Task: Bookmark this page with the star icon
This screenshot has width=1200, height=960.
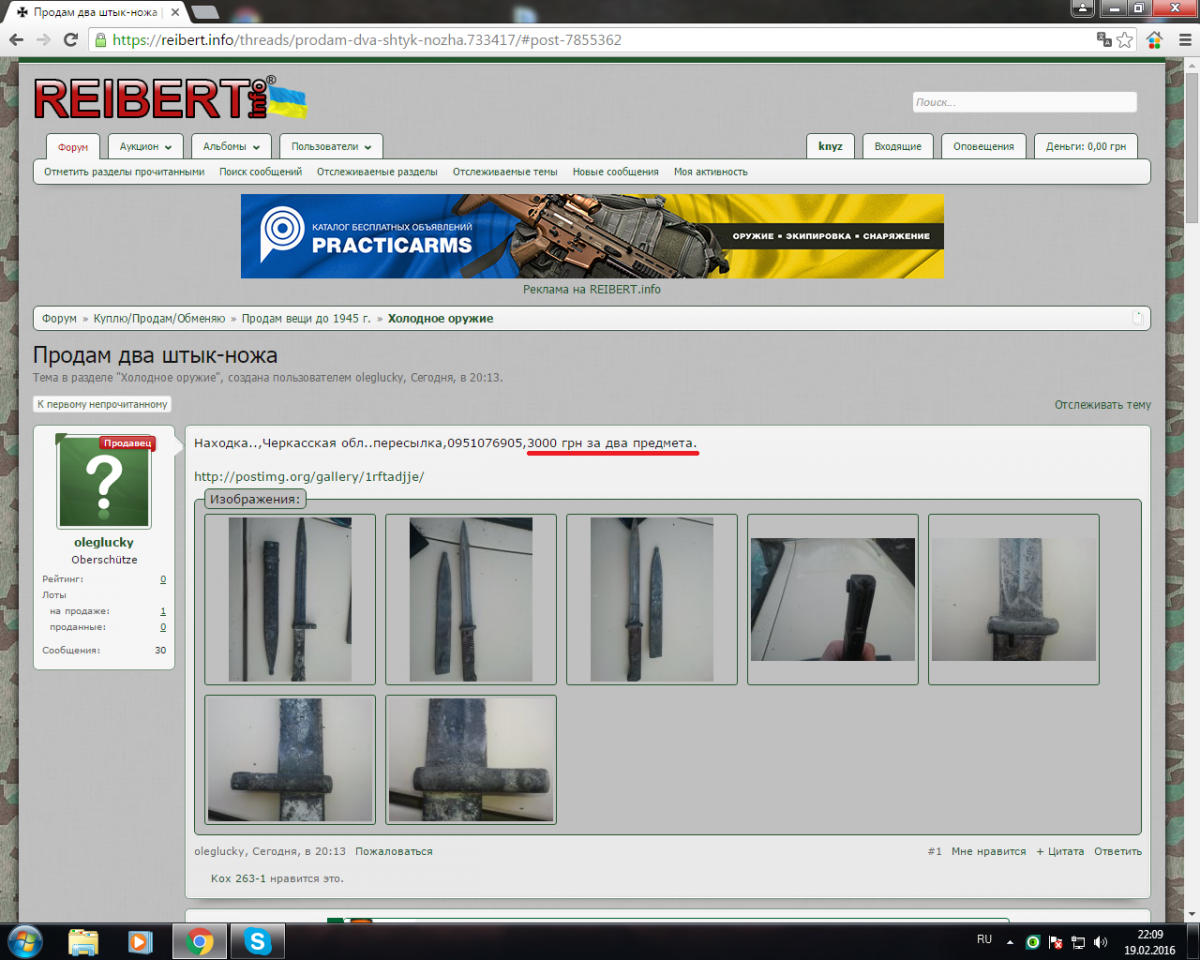Action: [x=1125, y=40]
